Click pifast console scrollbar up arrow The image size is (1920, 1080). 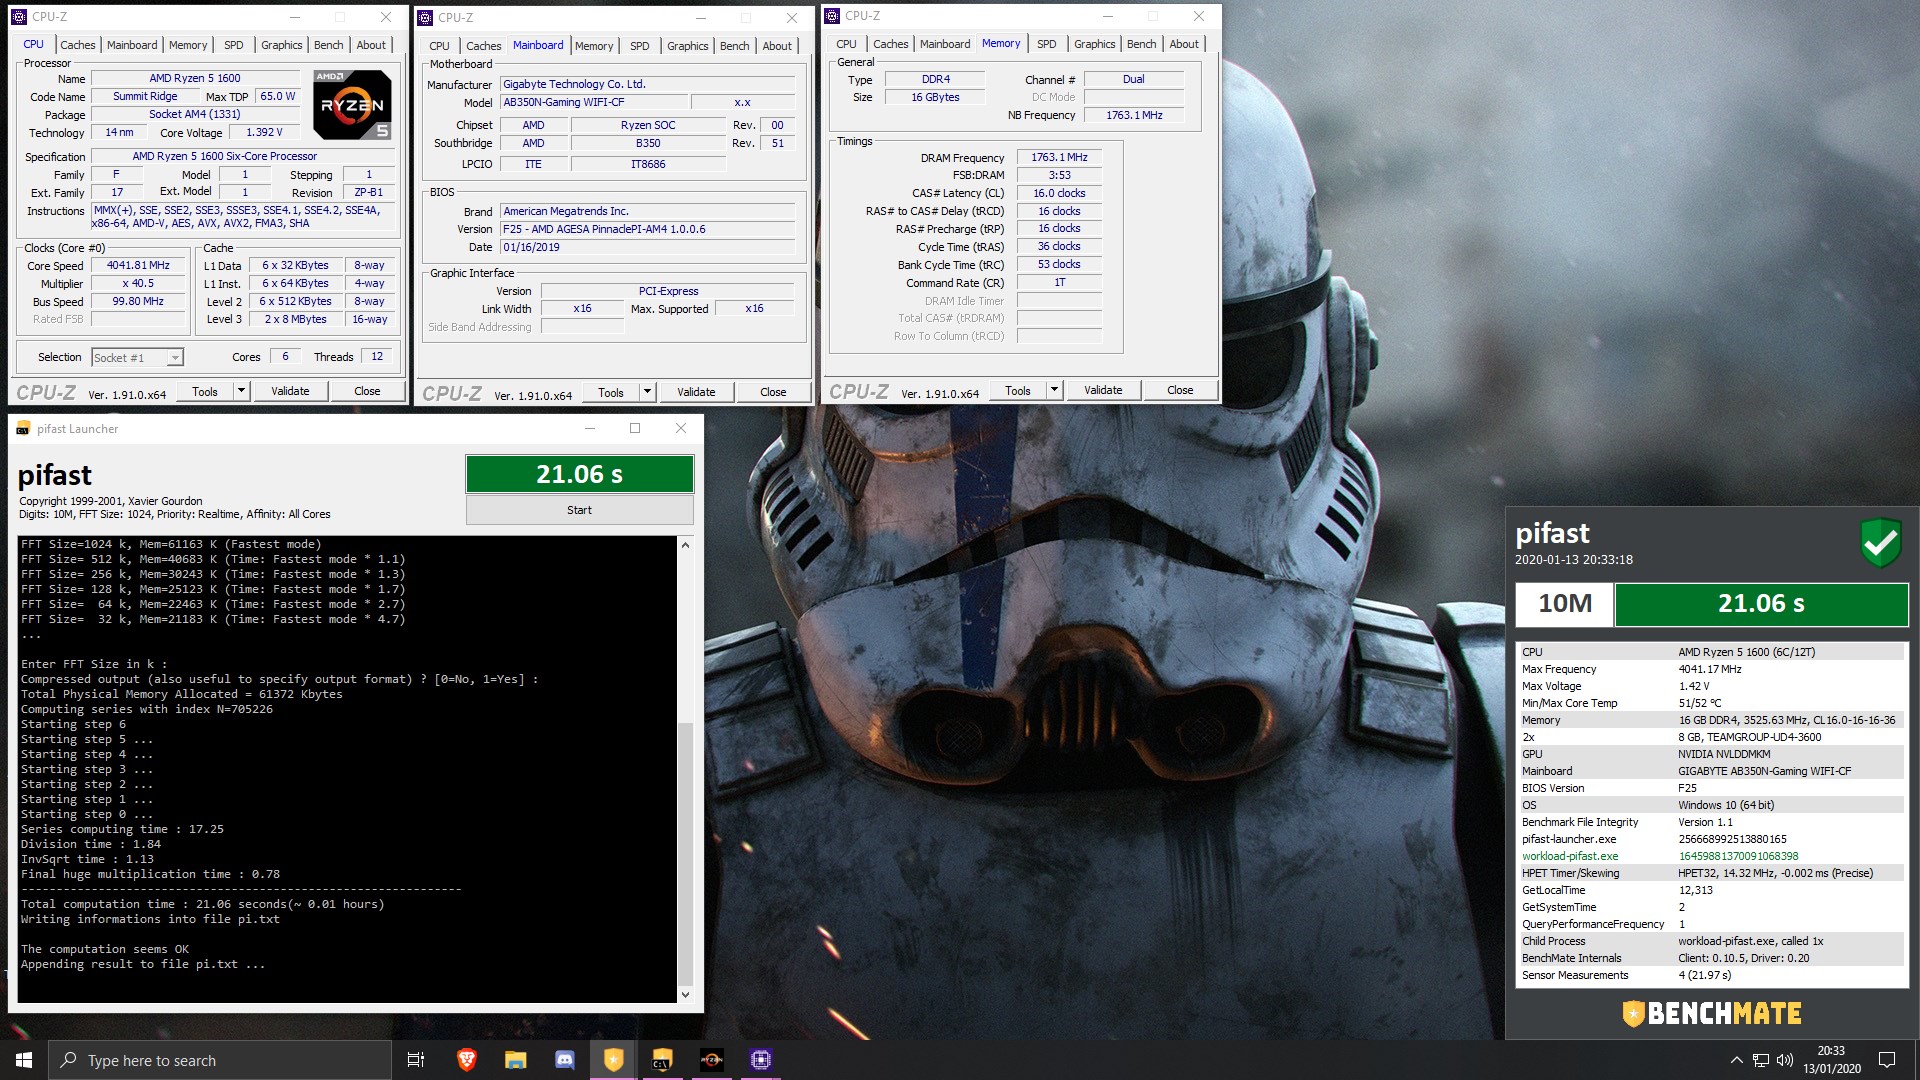coord(685,545)
